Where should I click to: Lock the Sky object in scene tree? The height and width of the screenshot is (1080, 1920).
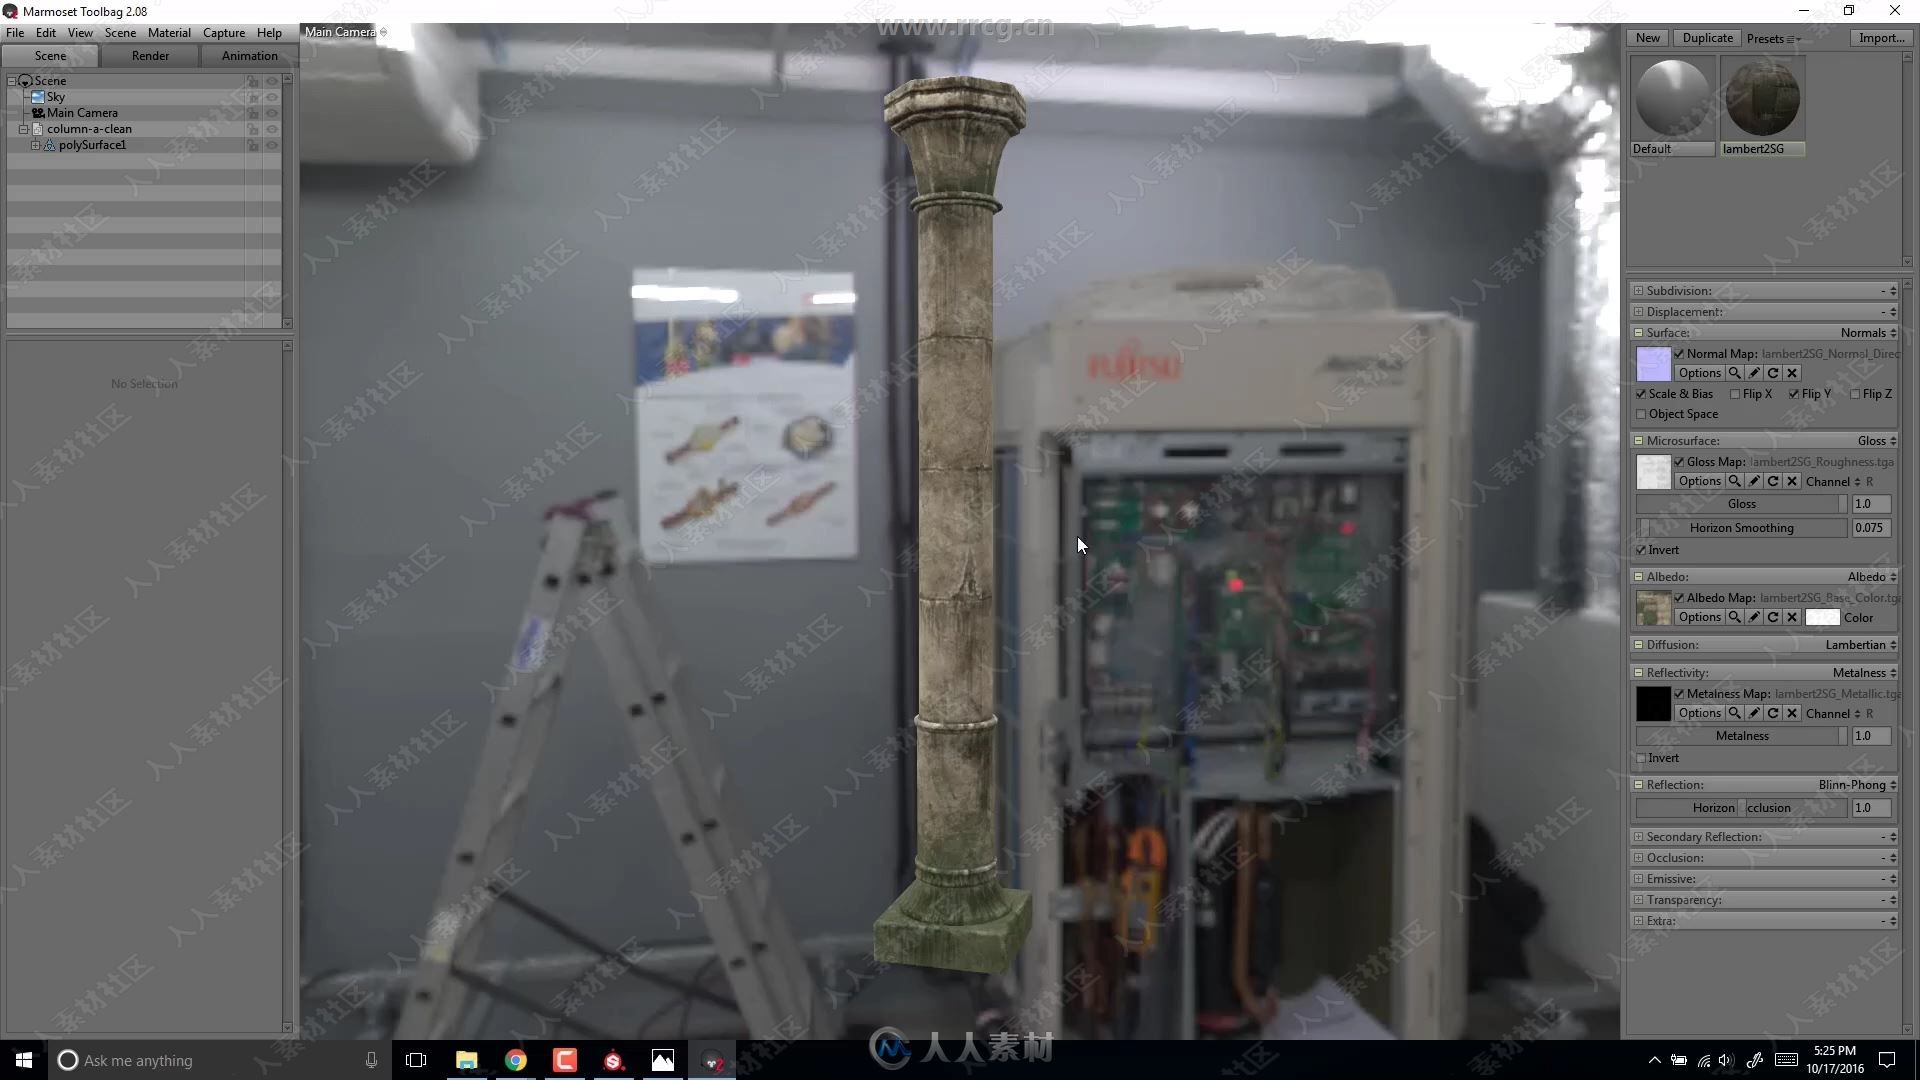tap(253, 97)
